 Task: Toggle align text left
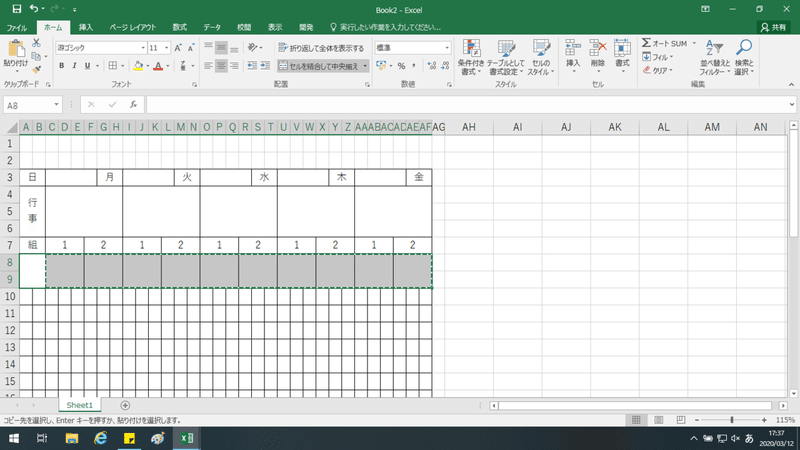[208, 65]
